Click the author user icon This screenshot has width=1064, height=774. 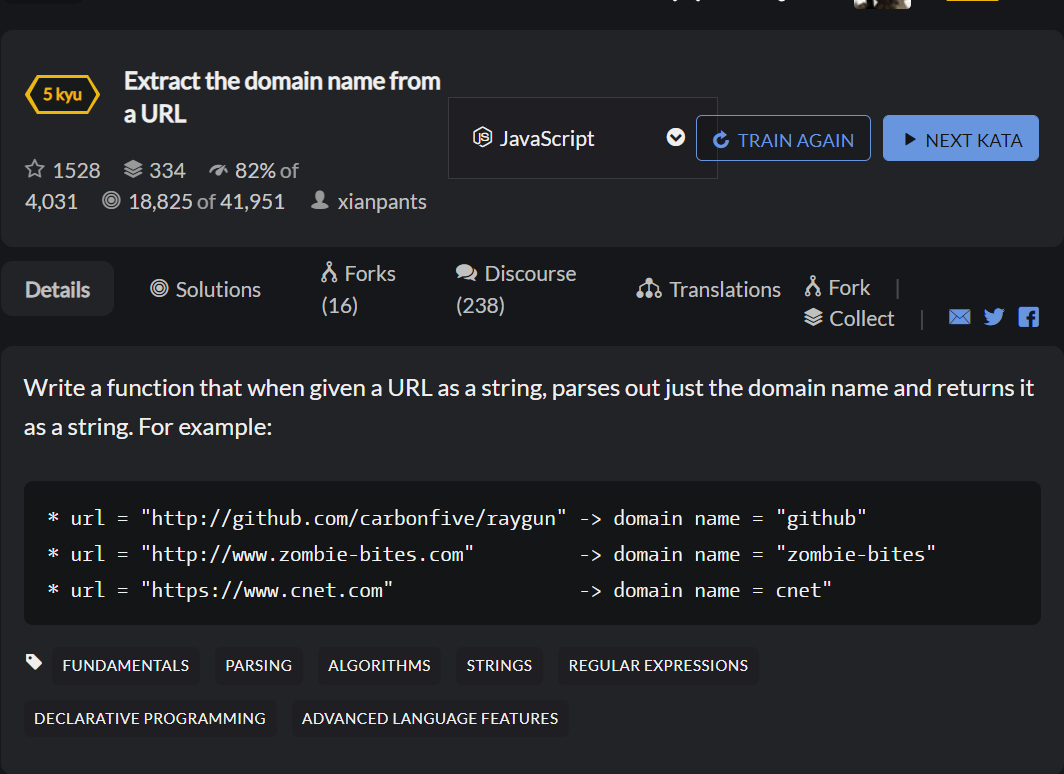pyautogui.click(x=320, y=201)
